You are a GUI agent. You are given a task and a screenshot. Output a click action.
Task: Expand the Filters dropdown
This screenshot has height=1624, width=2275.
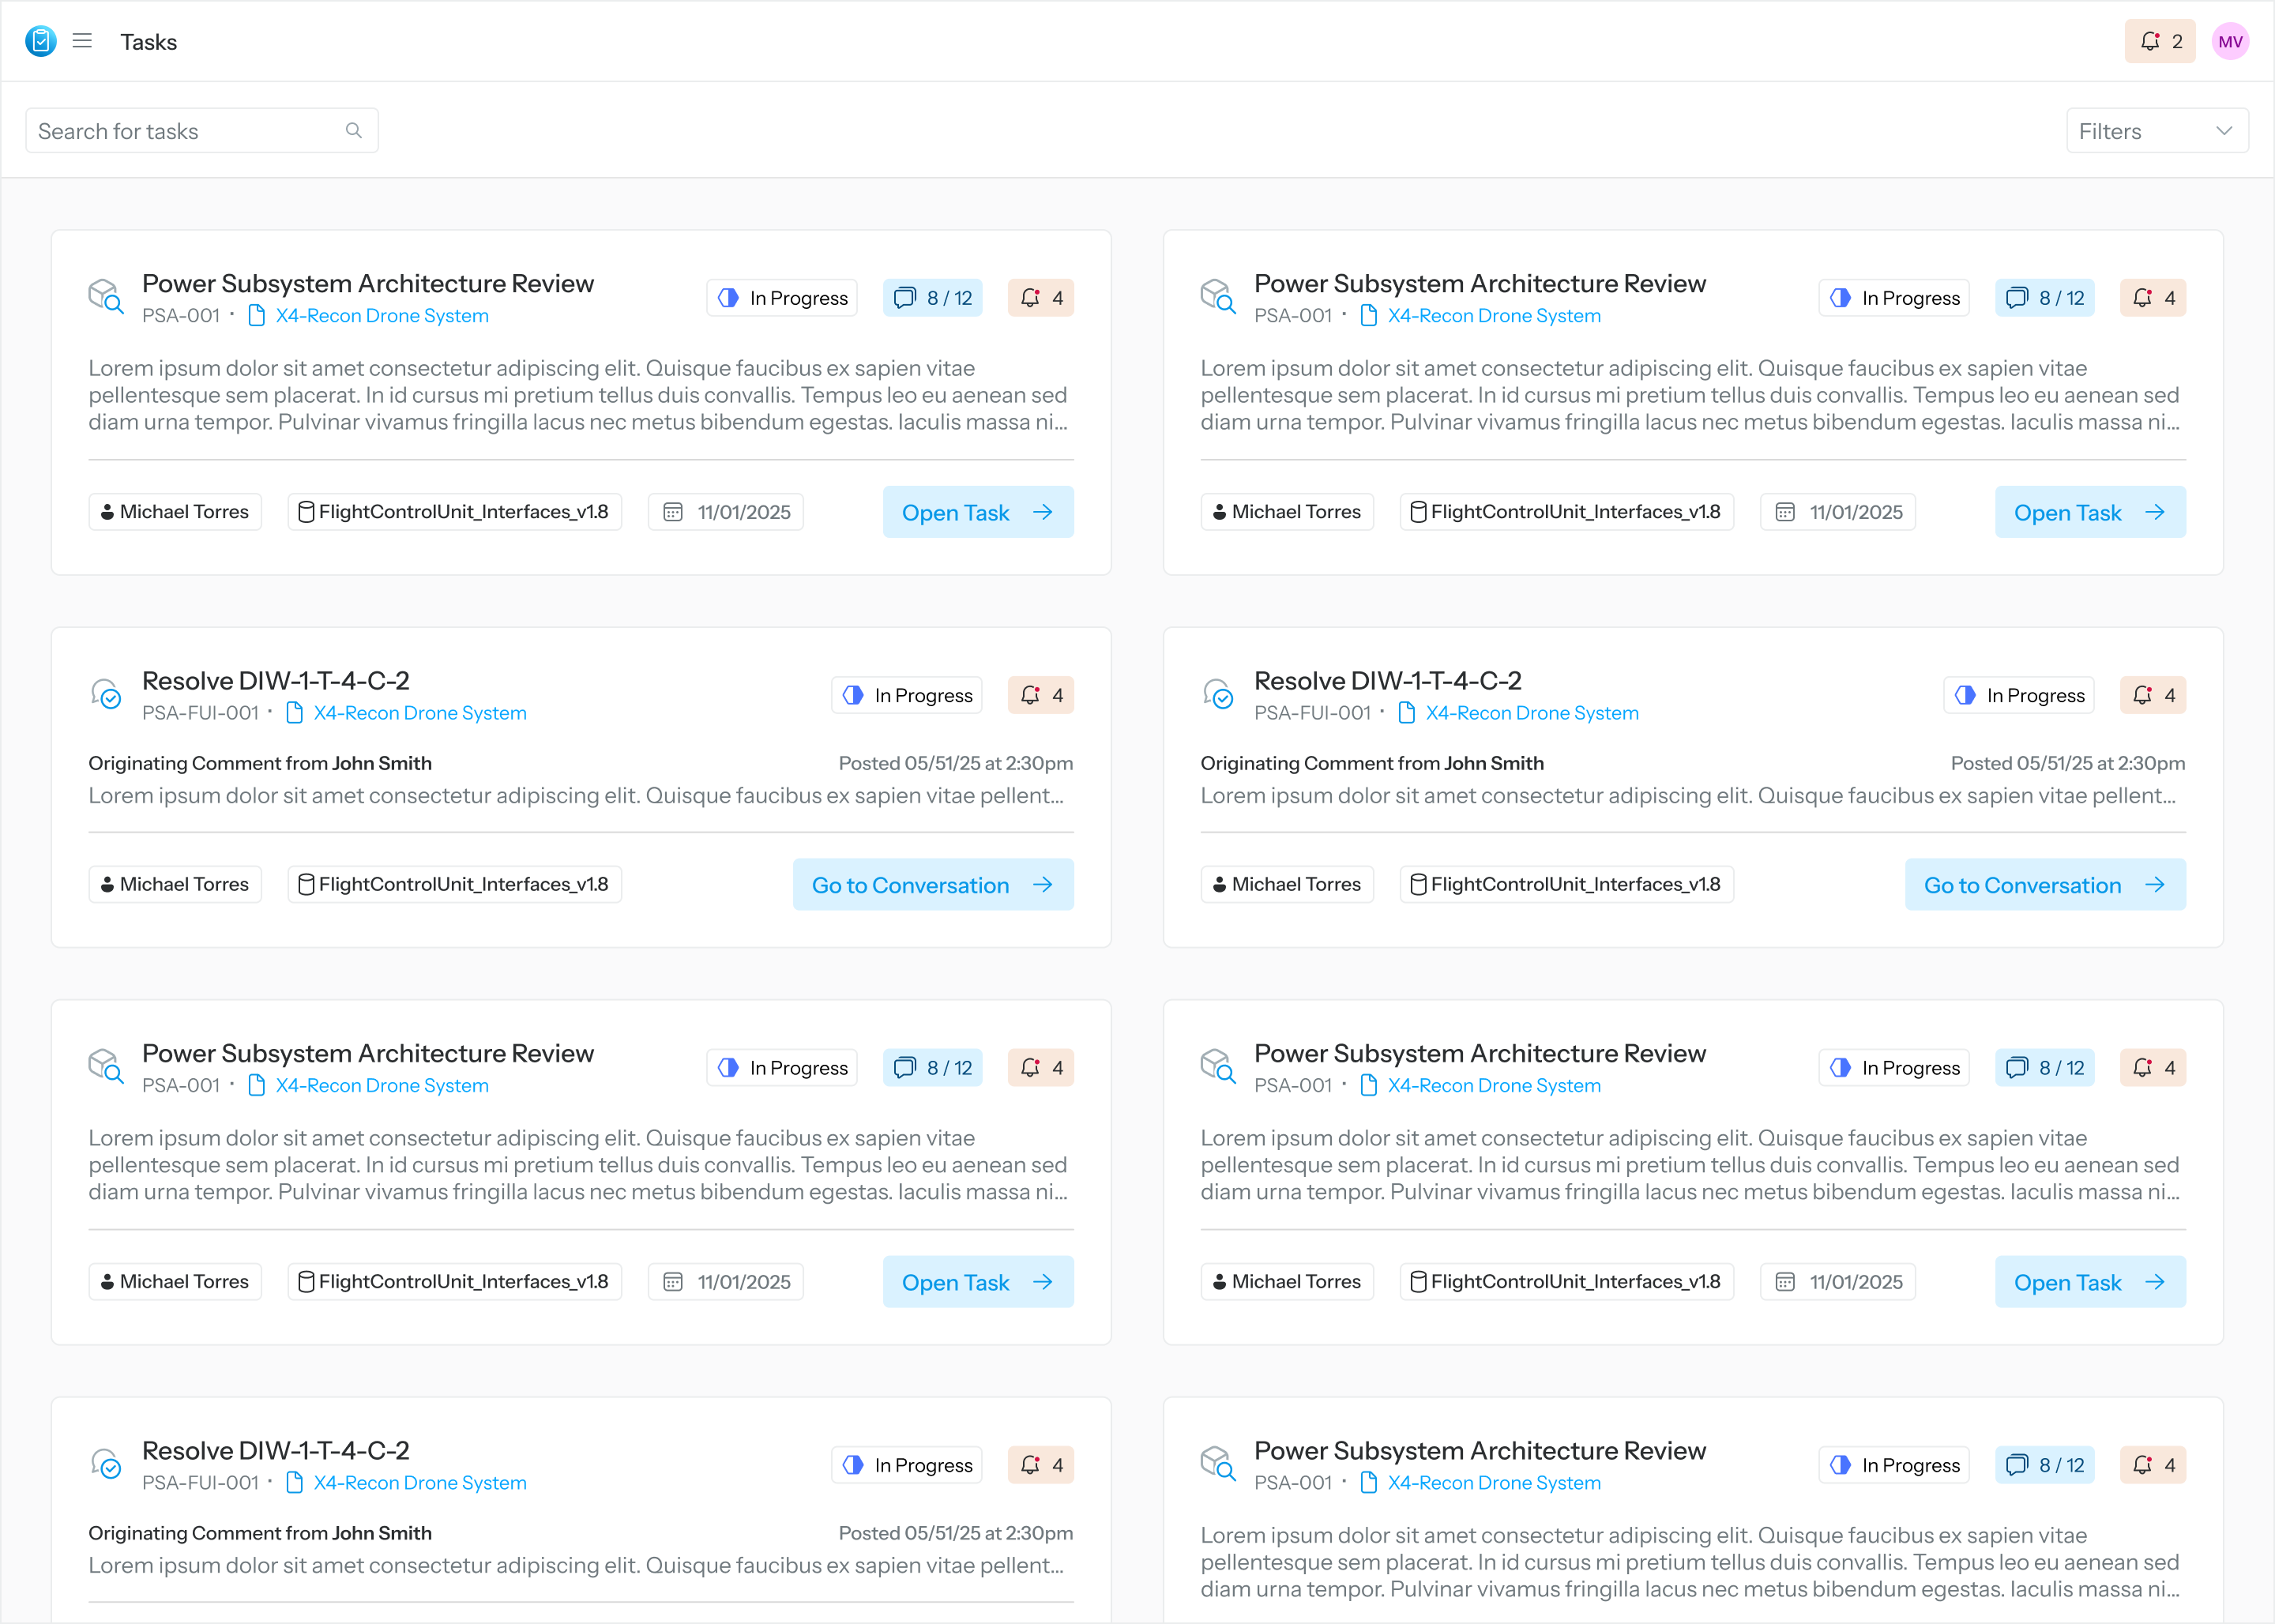coord(2157,130)
